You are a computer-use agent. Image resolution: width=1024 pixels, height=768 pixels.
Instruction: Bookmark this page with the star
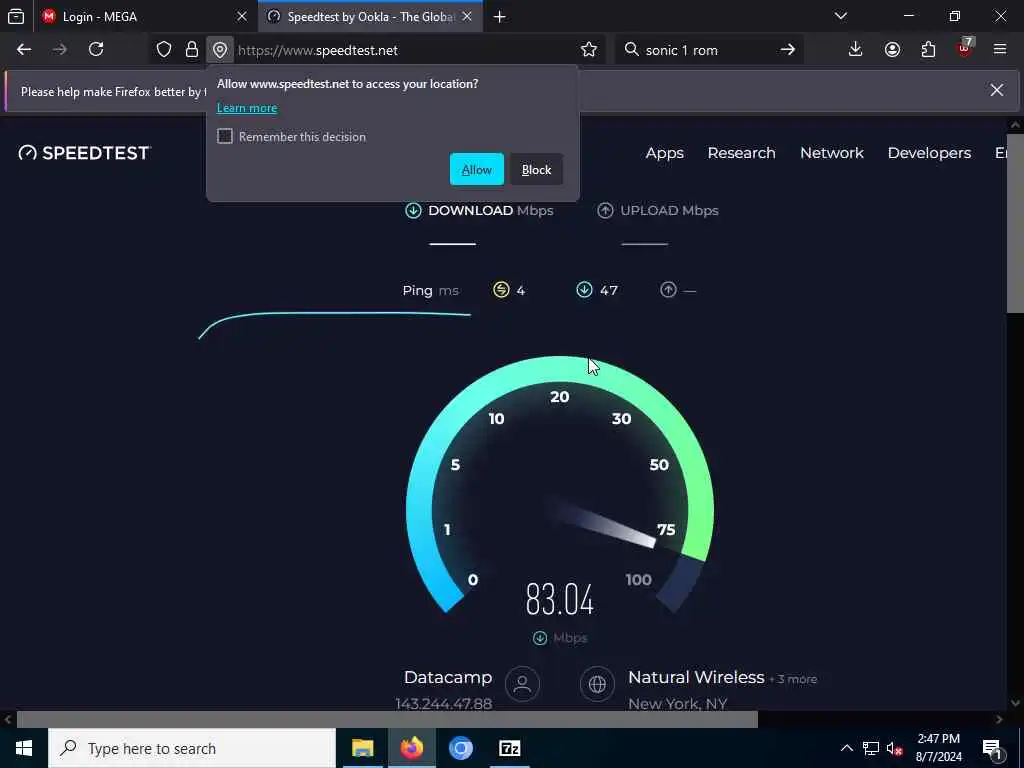[589, 50]
